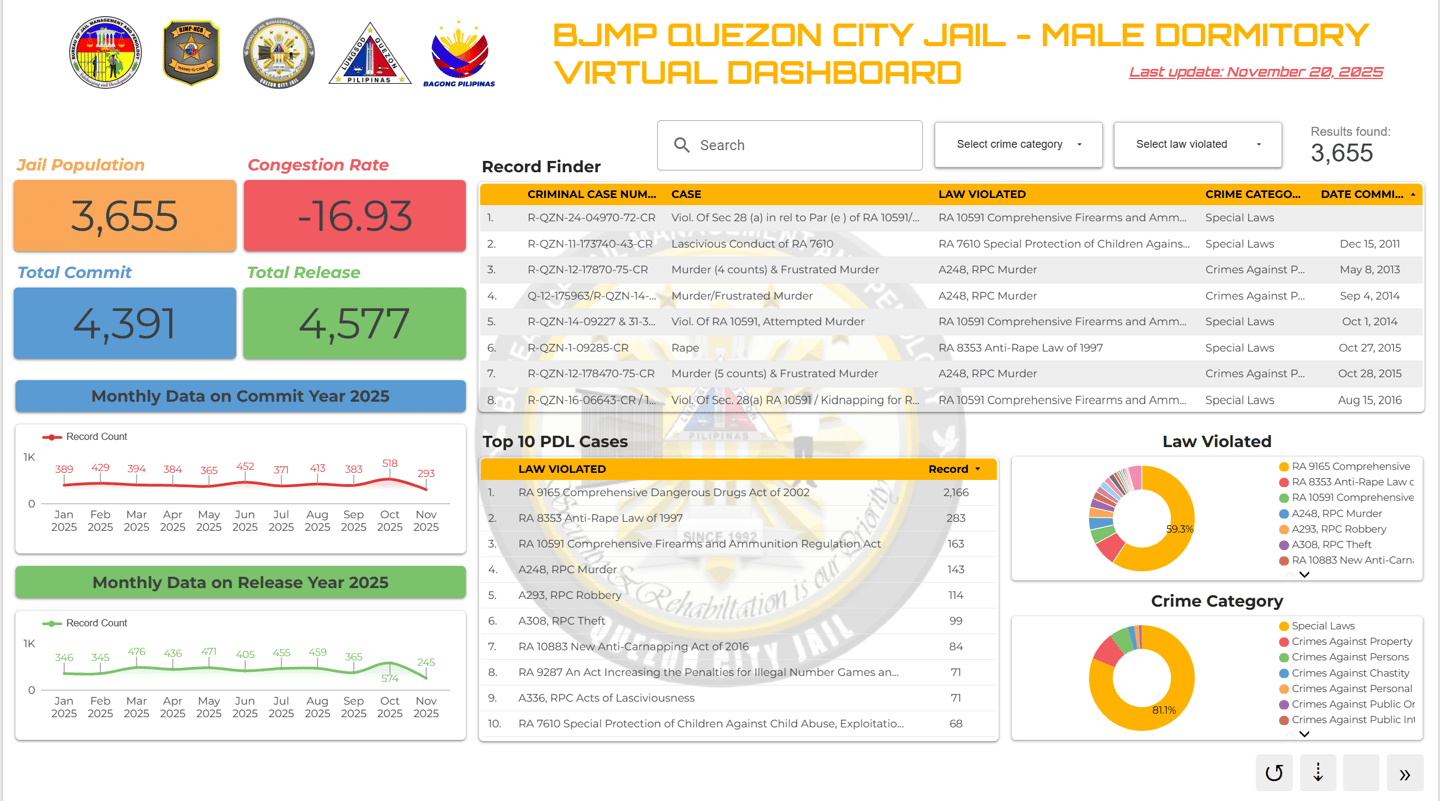Click the reset (circular arrow) button
1440x801 pixels.
pos(1274,773)
